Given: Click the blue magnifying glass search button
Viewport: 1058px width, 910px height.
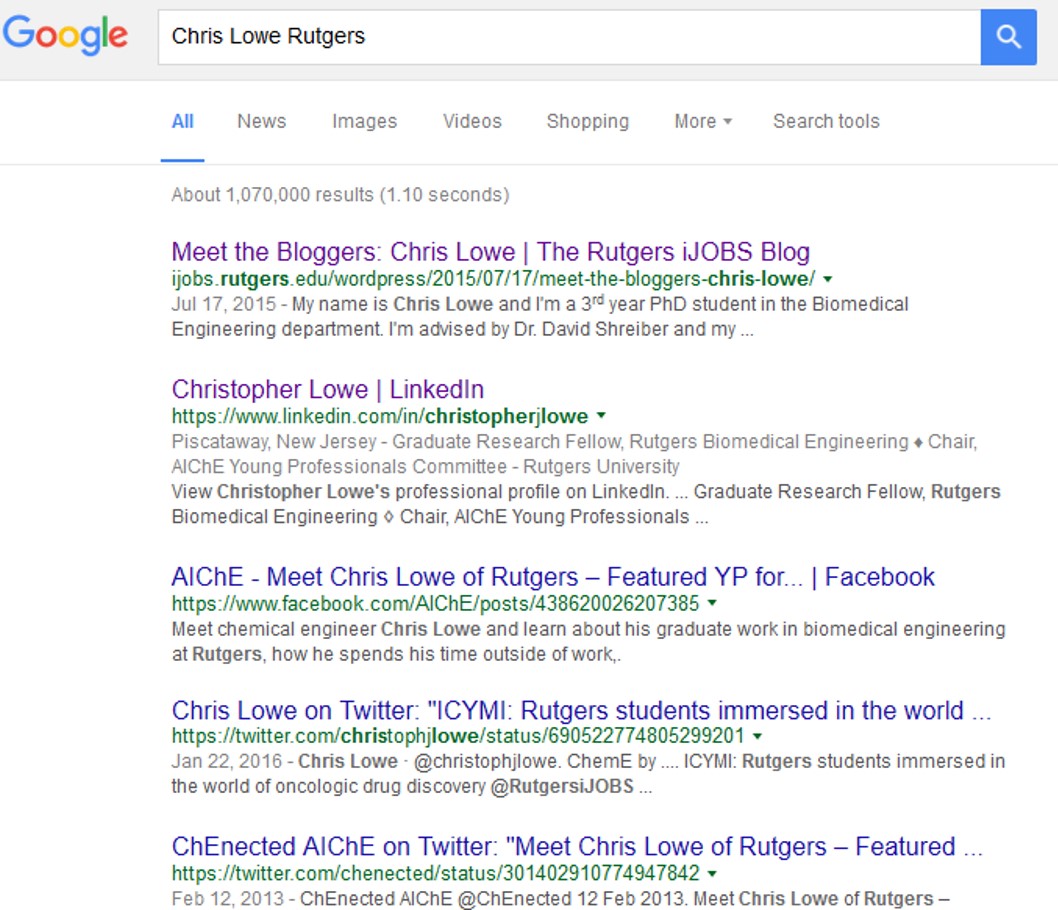Looking at the screenshot, I should (x=1008, y=37).
